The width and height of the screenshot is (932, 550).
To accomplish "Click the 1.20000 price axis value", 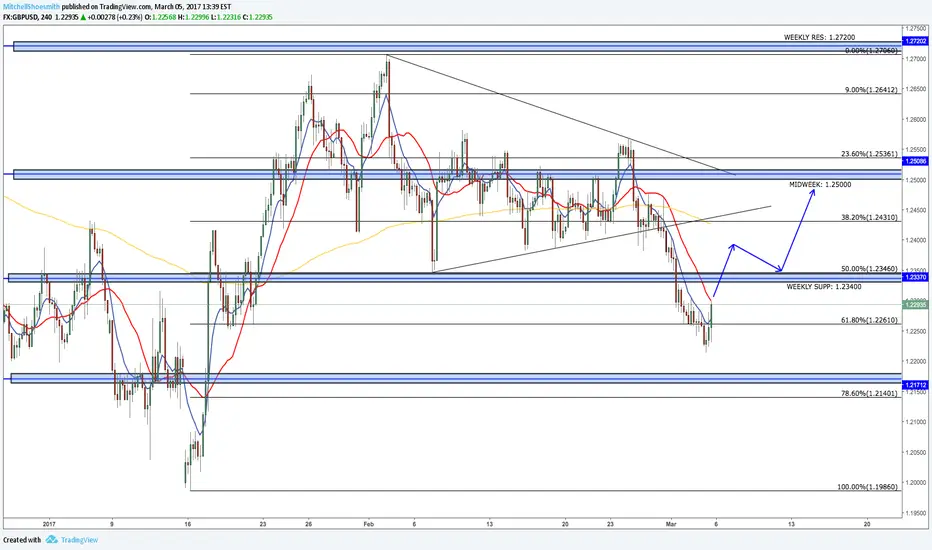I will (x=916, y=482).
